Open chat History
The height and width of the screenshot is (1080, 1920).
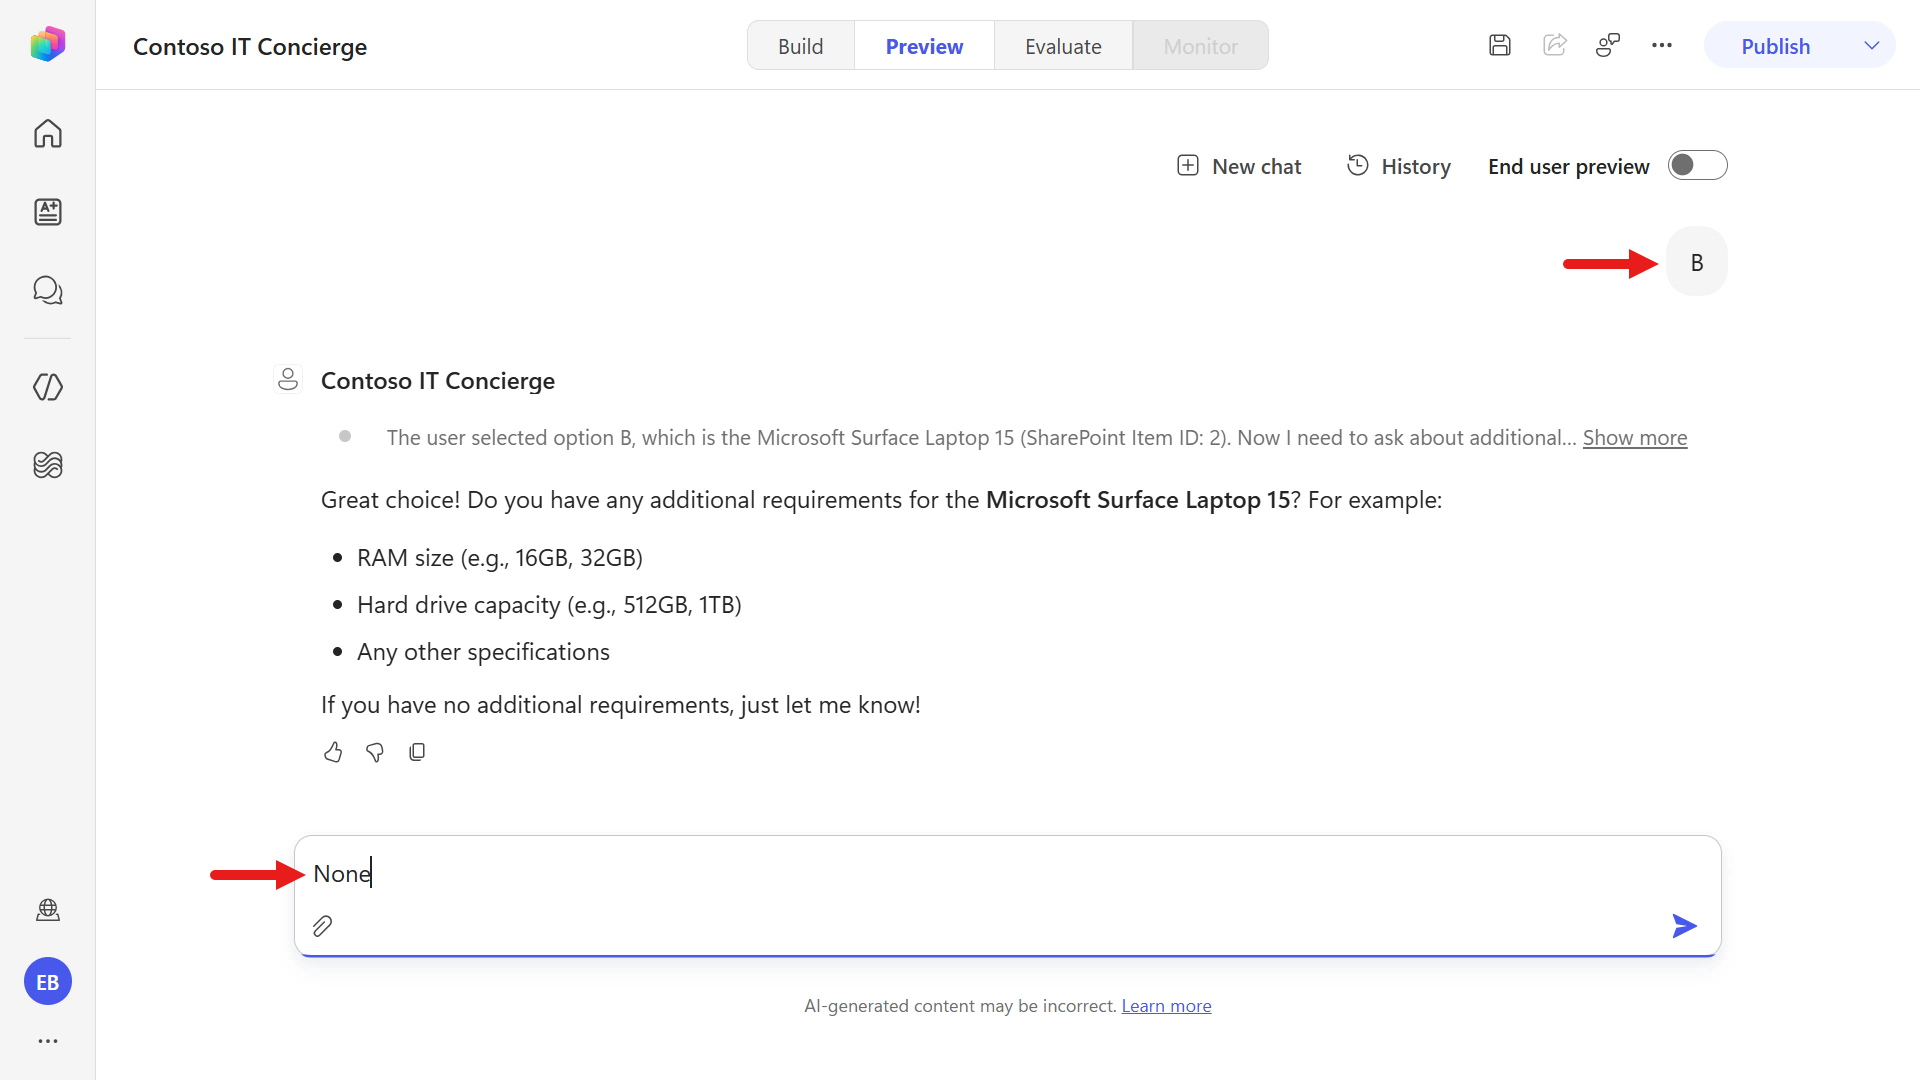(1398, 166)
